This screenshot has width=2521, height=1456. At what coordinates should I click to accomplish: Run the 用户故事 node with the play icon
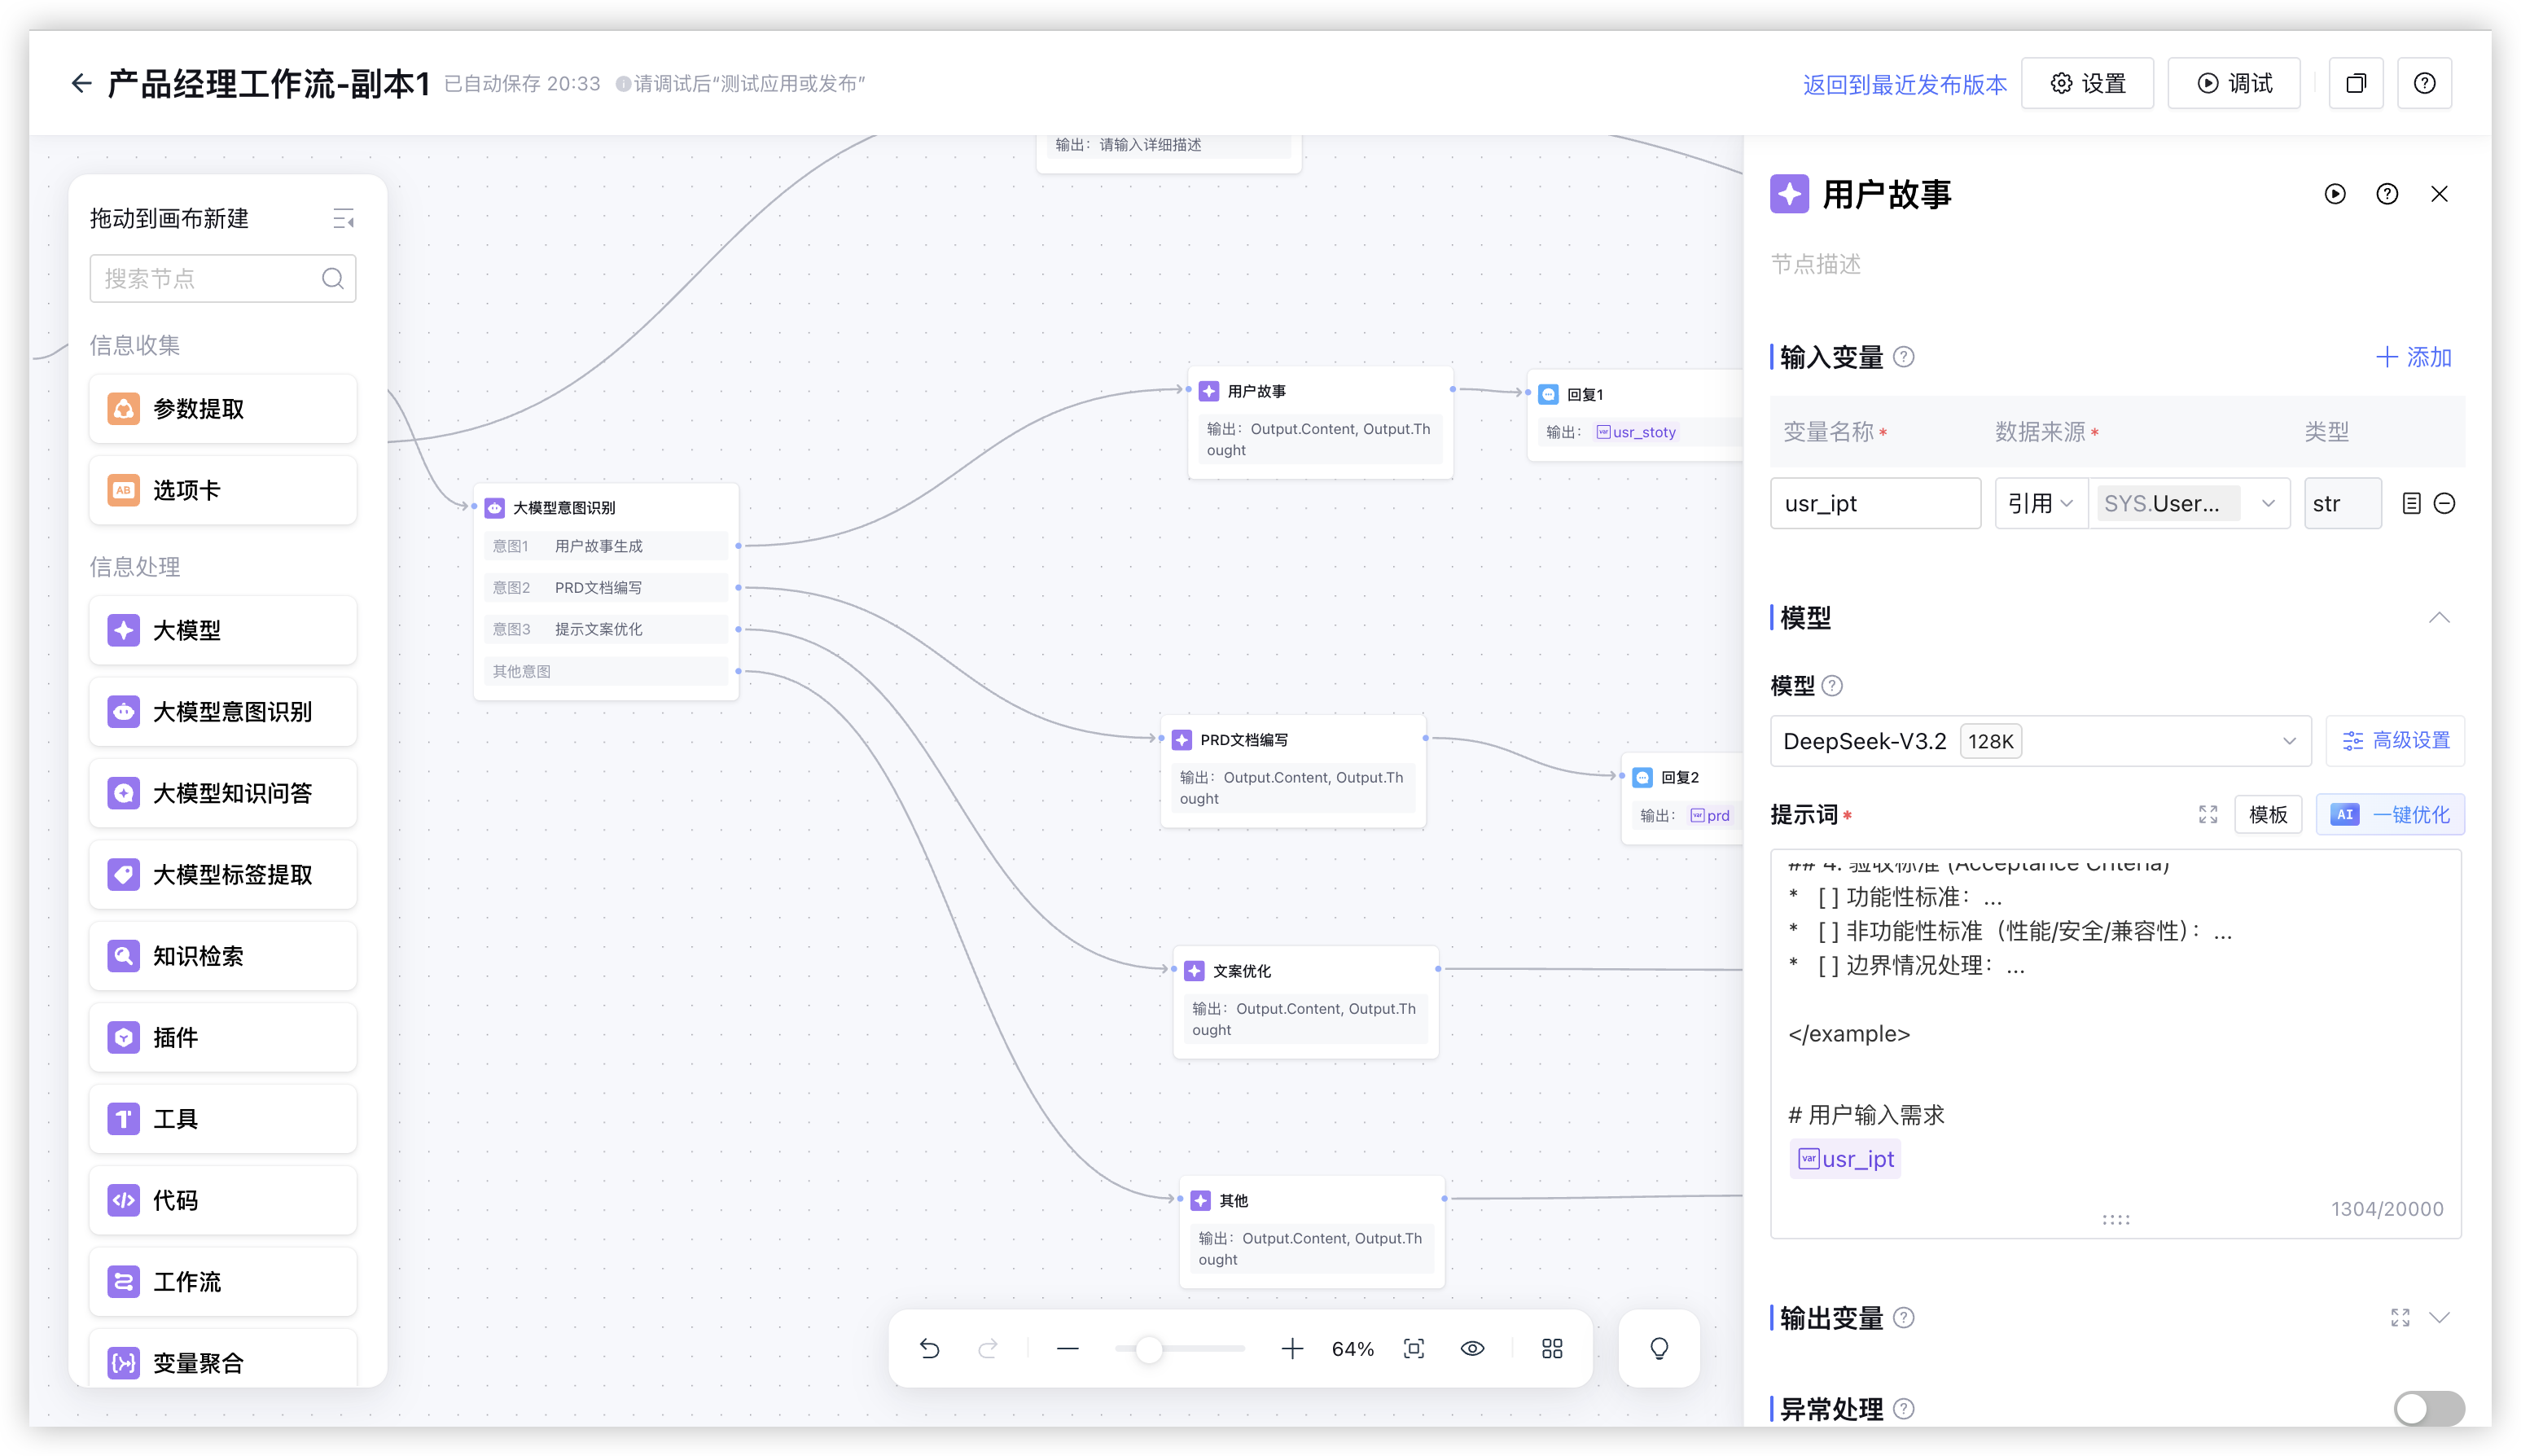pos(2334,194)
